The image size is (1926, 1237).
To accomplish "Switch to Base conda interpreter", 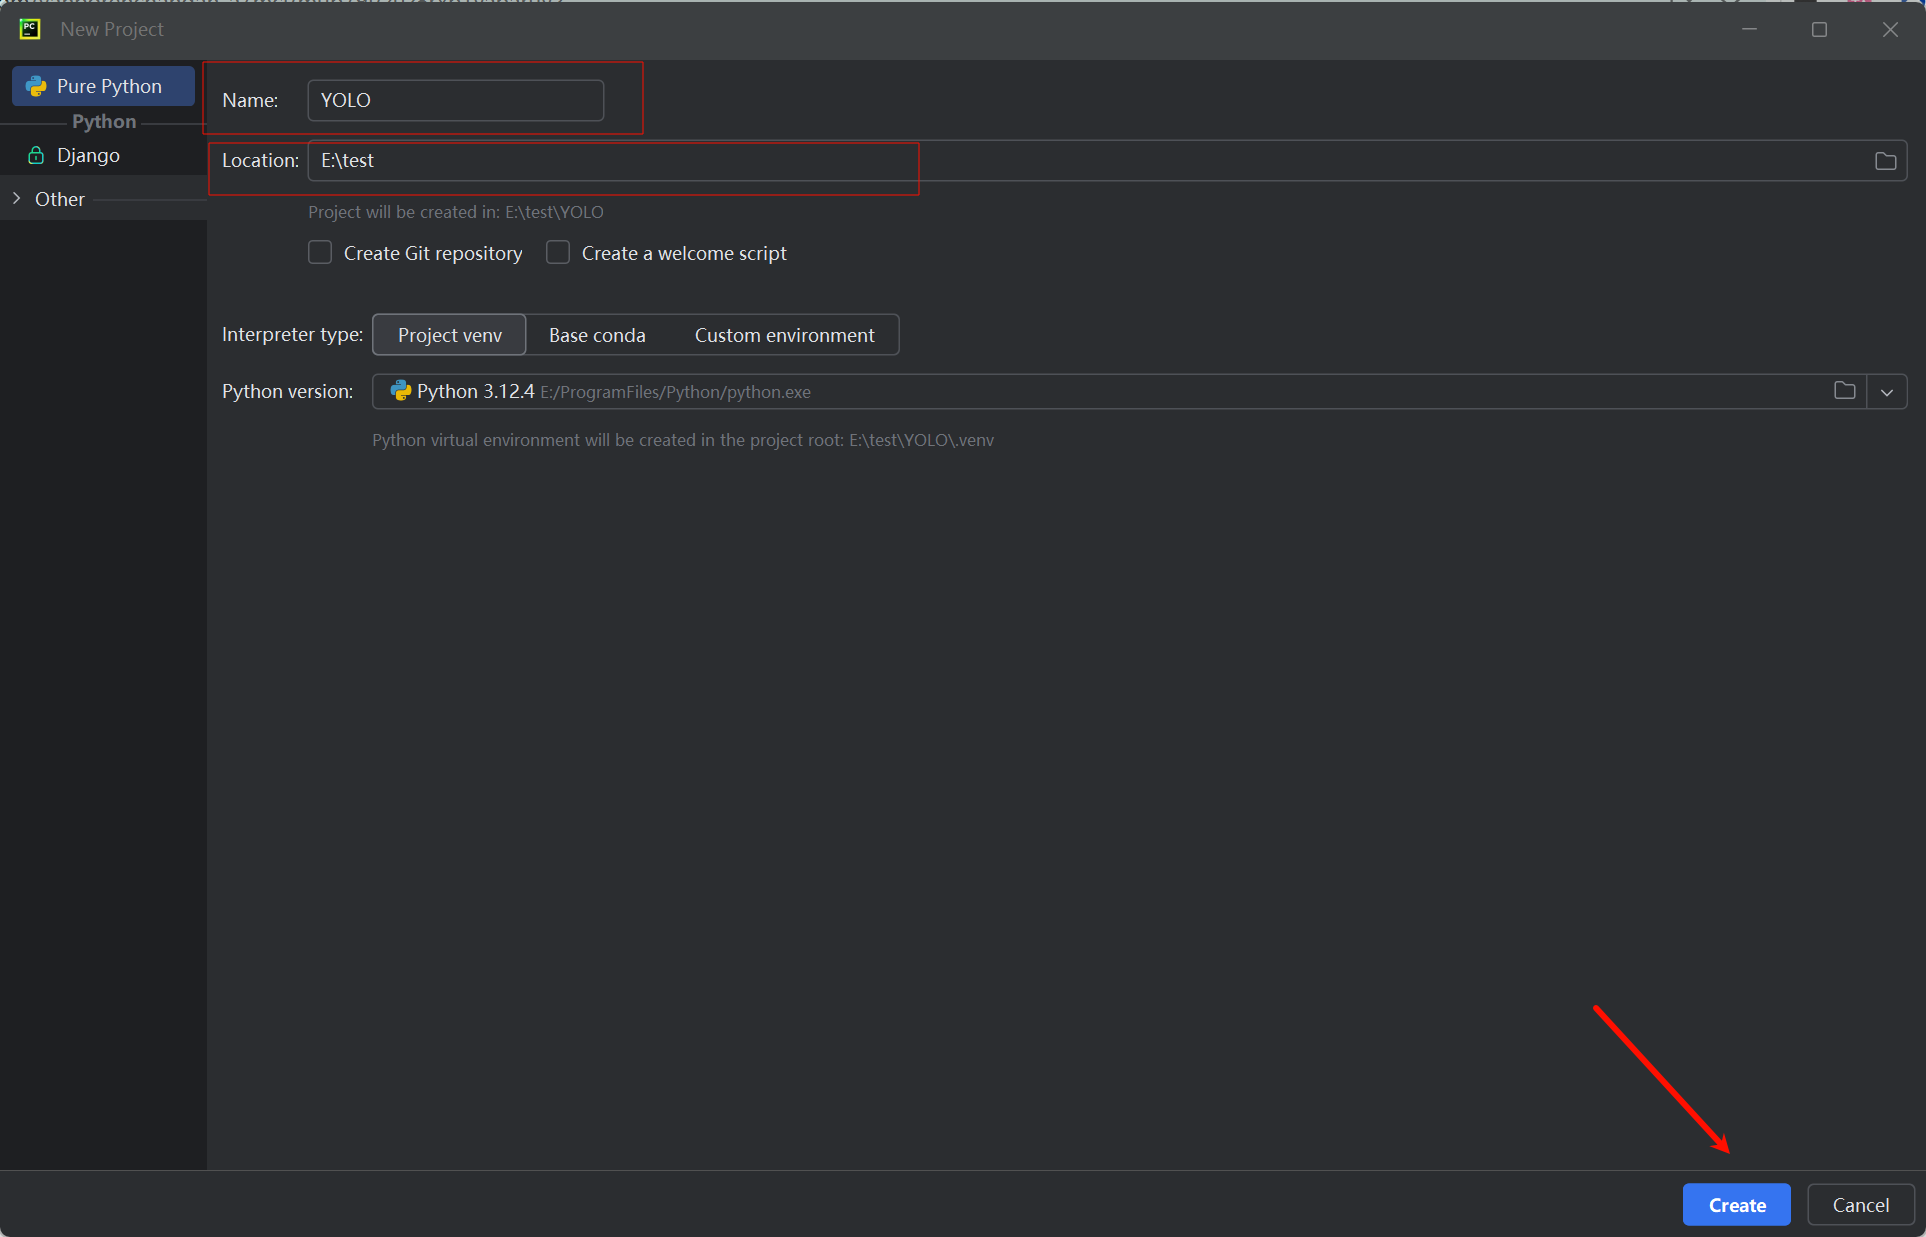I will (597, 335).
